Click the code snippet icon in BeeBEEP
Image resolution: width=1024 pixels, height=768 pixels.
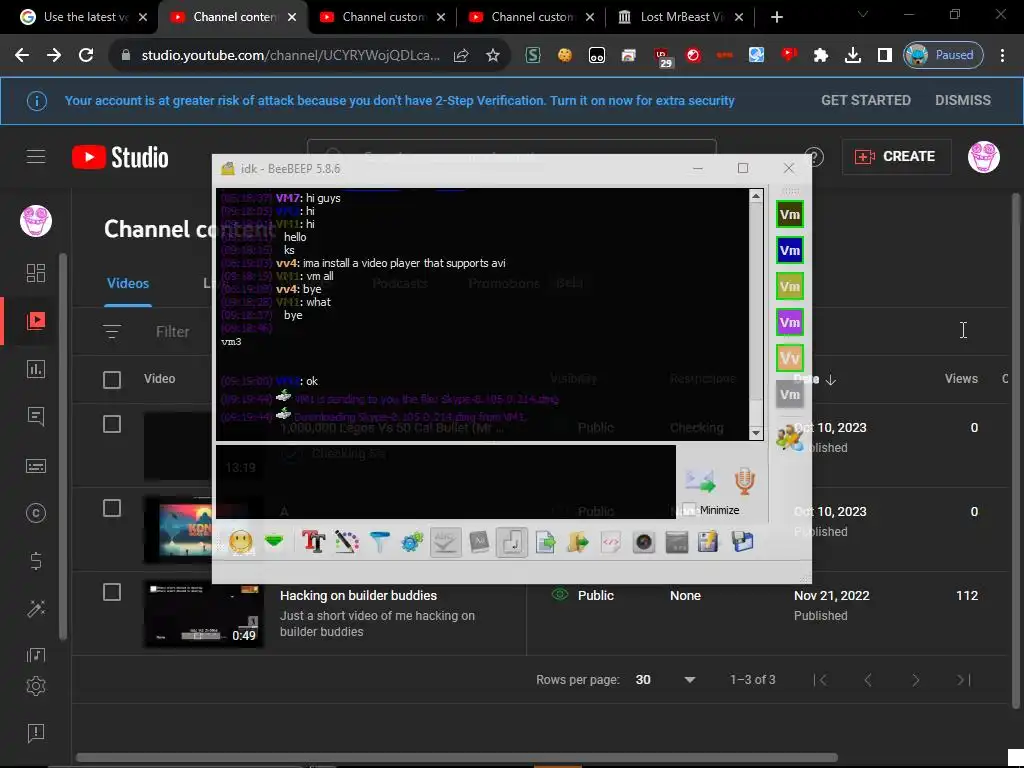pyautogui.click(x=611, y=541)
